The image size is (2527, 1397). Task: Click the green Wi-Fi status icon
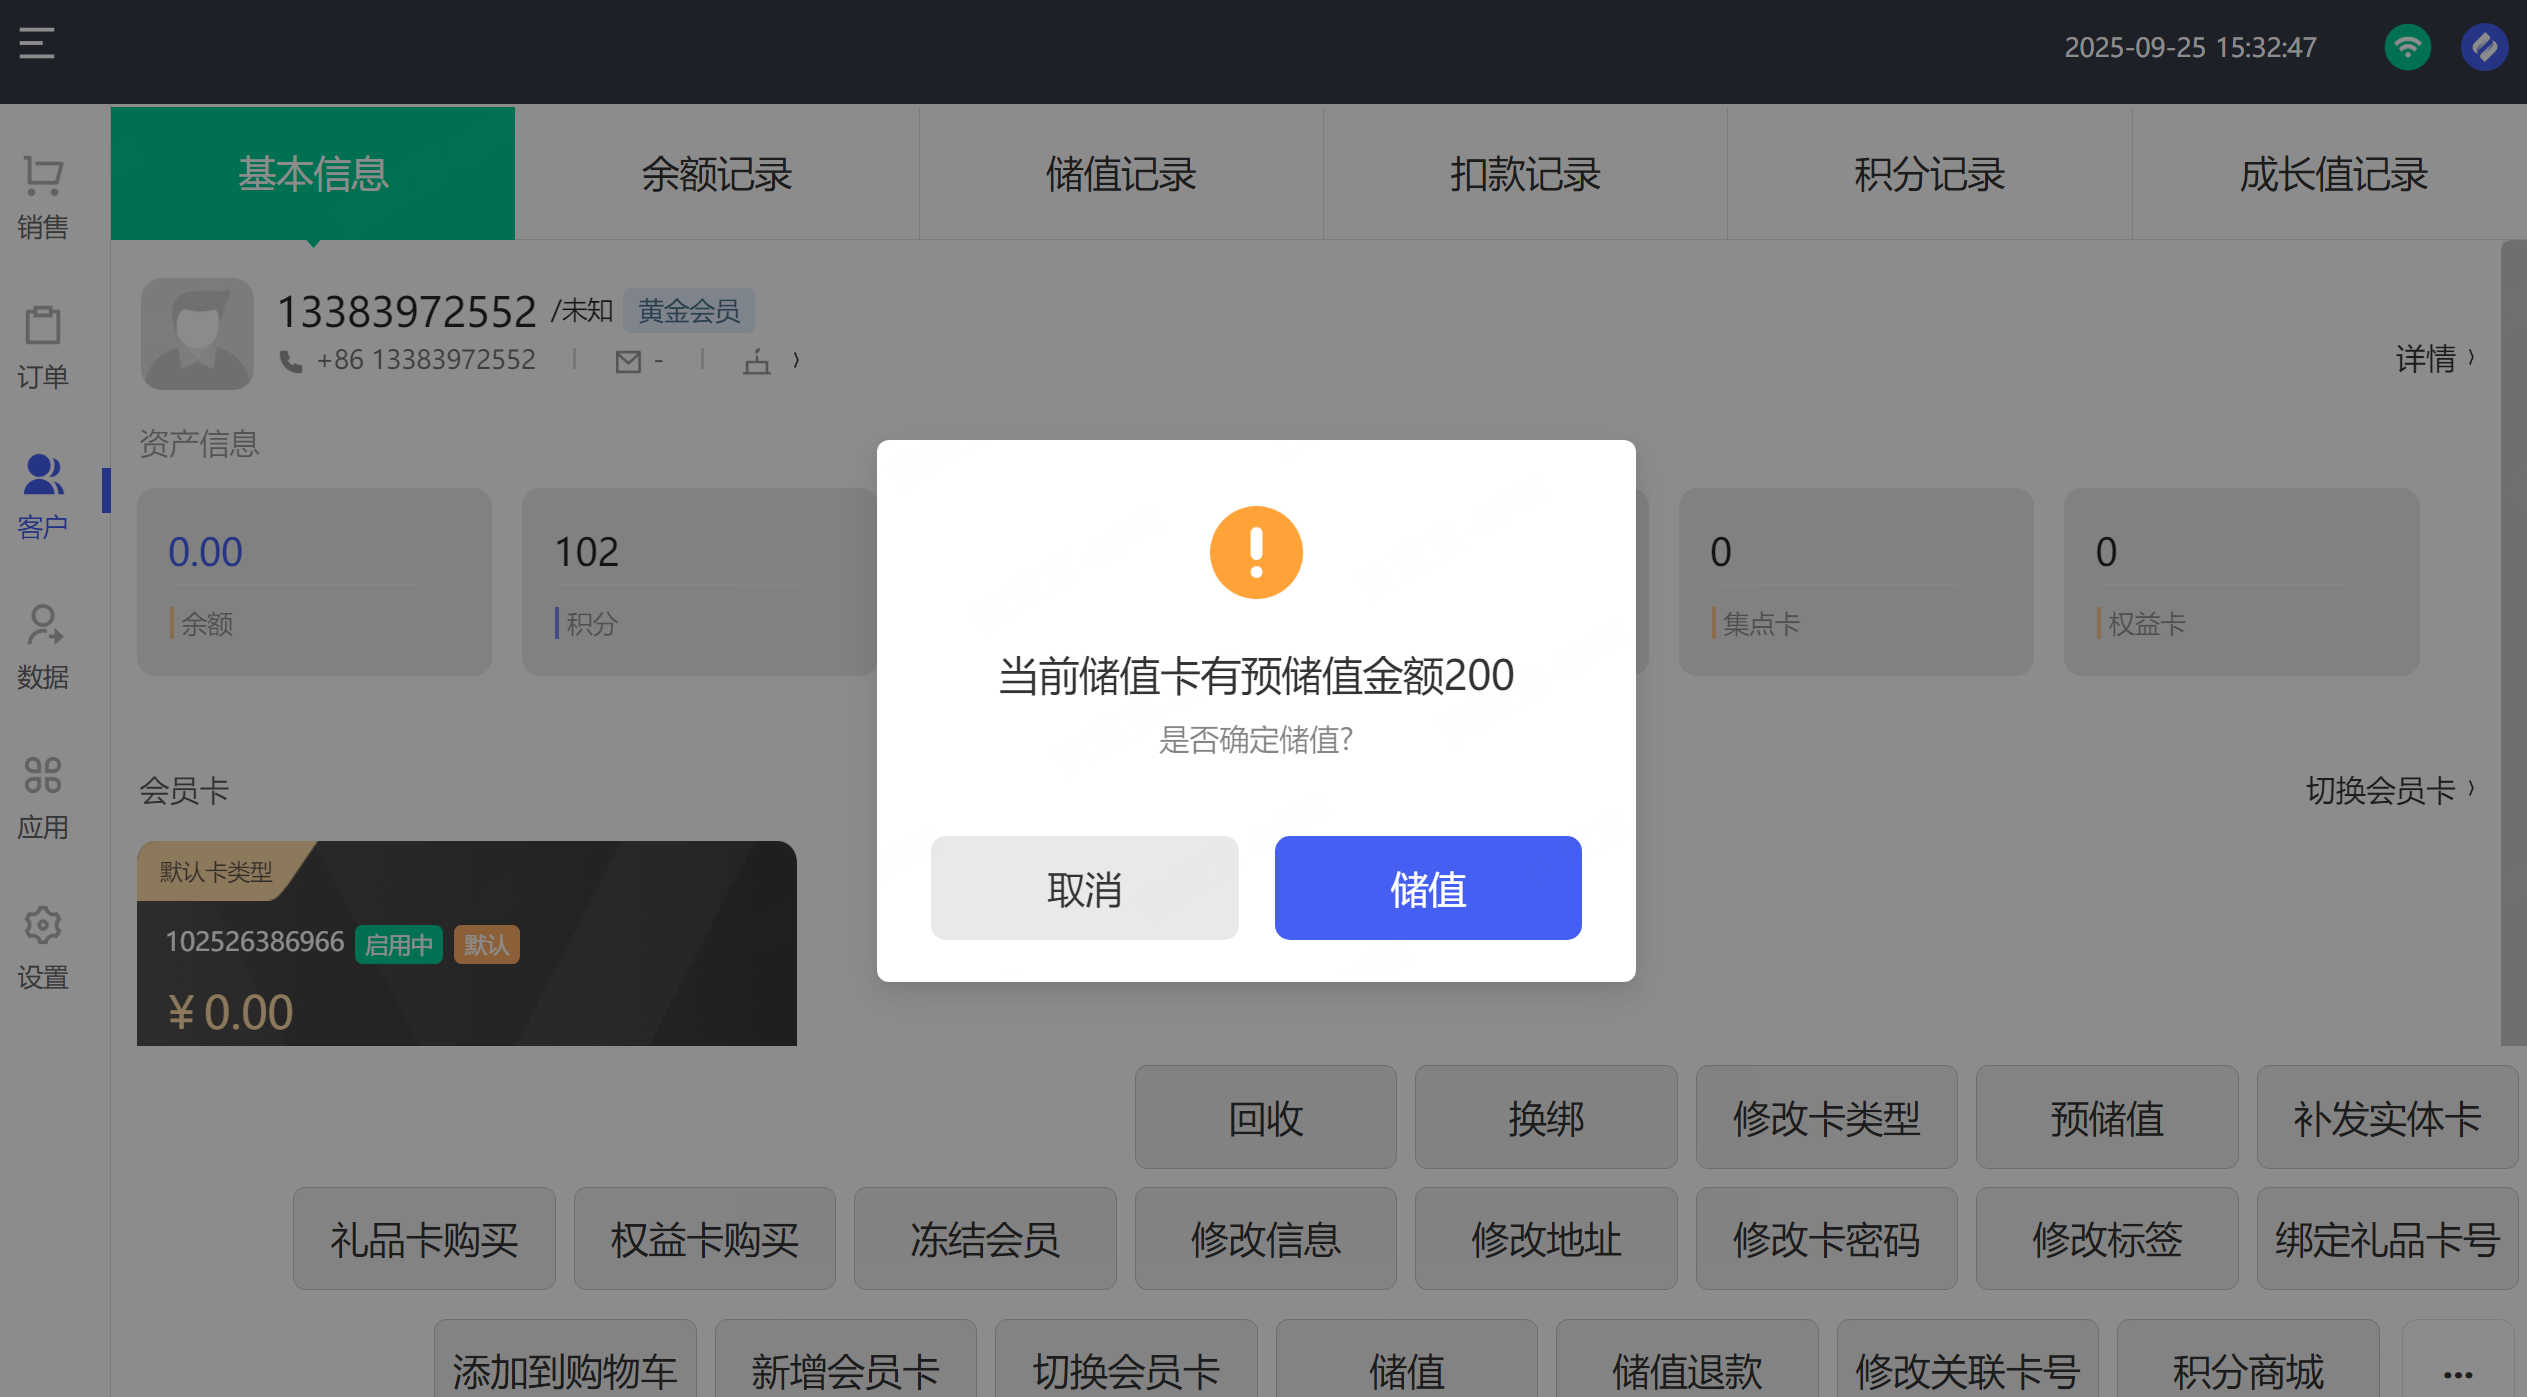coord(2407,47)
